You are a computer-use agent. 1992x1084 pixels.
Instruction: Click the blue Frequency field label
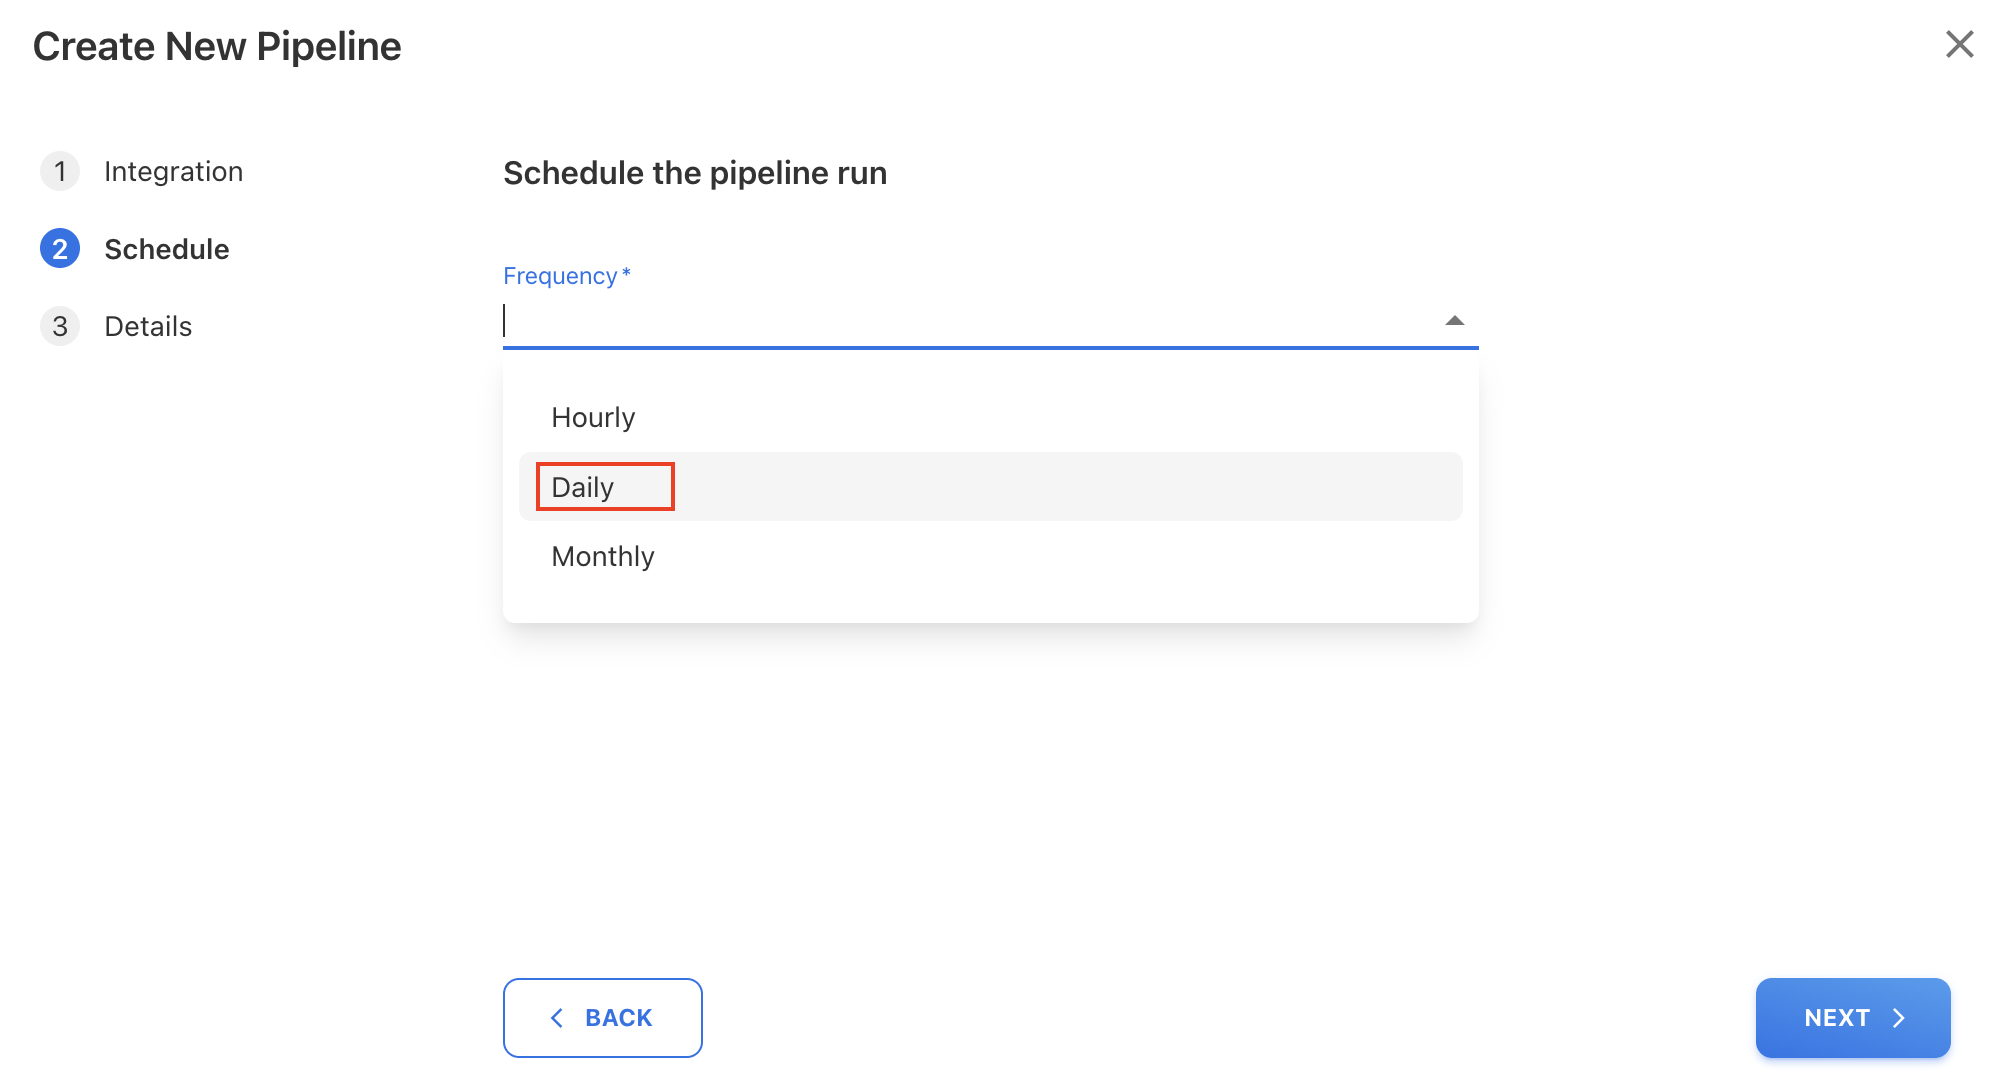pyautogui.click(x=560, y=276)
